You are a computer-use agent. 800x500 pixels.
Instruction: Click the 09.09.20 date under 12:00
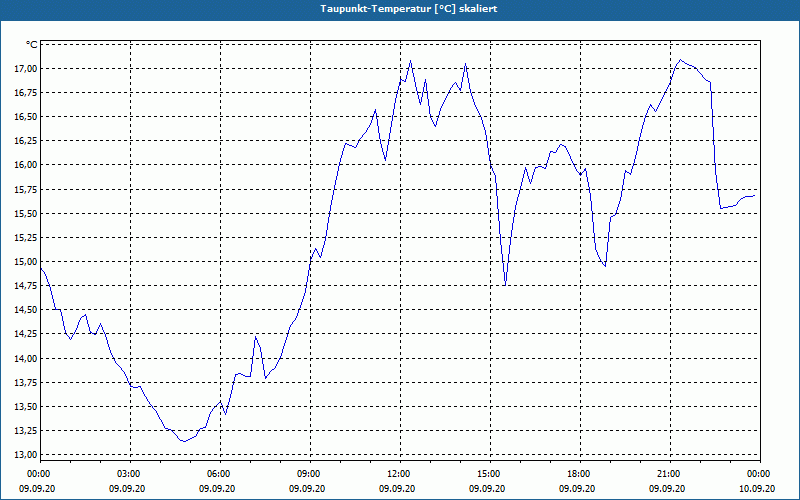[x=397, y=488]
